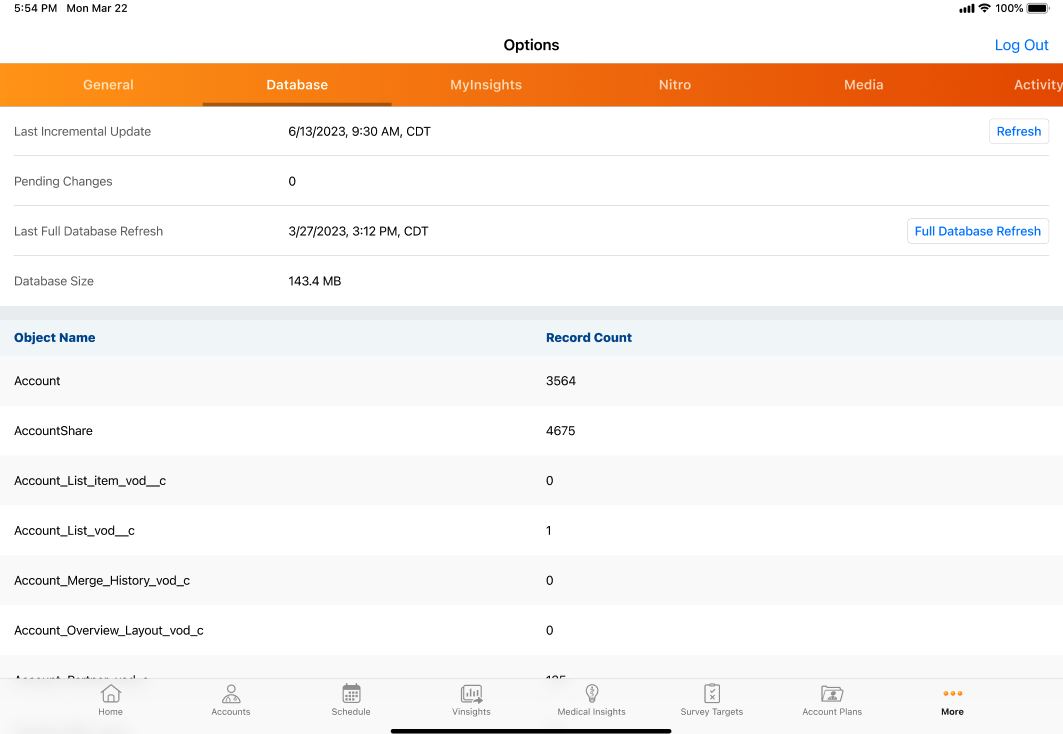This screenshot has width=1063, height=734.
Task: Click the Log Out link
Action: point(1021,45)
